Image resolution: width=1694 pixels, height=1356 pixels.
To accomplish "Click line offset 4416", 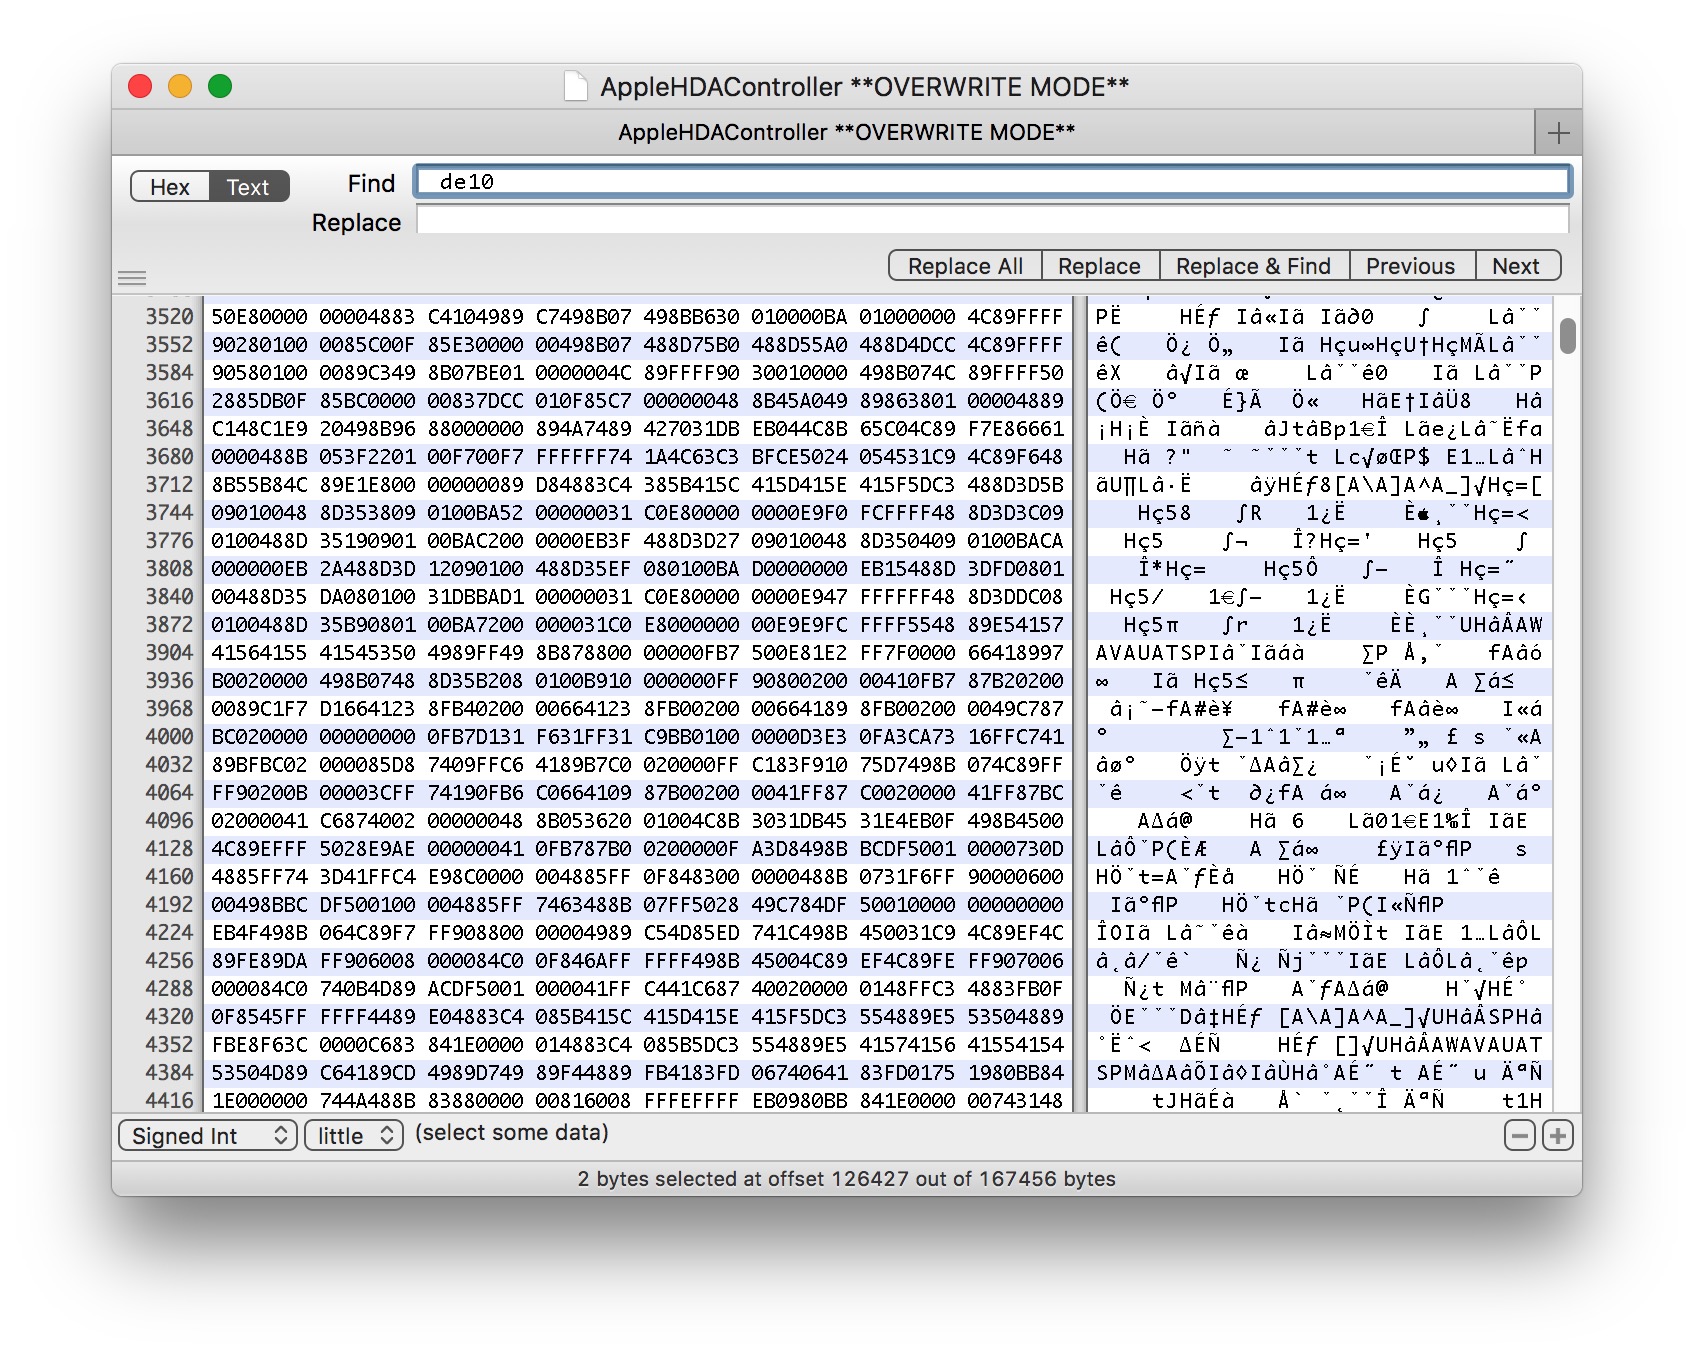I will 169,1101.
